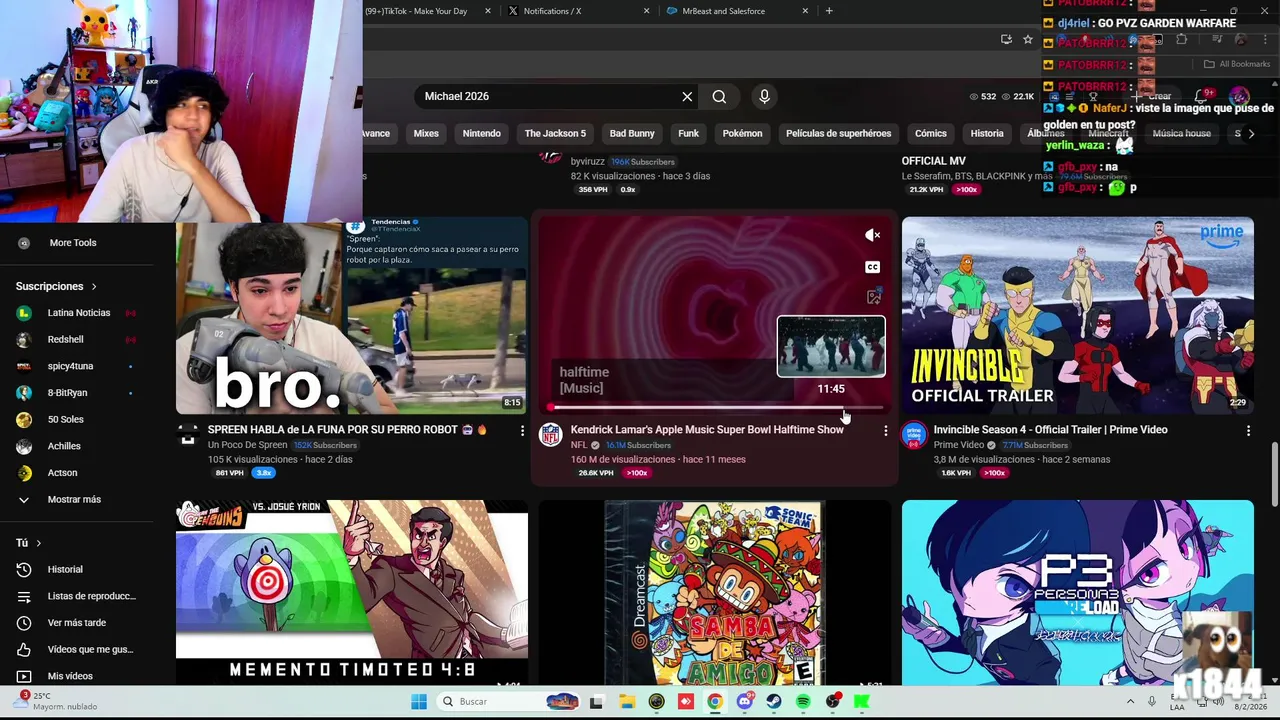This screenshot has height=720, width=1280.
Task: Click the icon below CC on preview
Action: [x=873, y=297]
